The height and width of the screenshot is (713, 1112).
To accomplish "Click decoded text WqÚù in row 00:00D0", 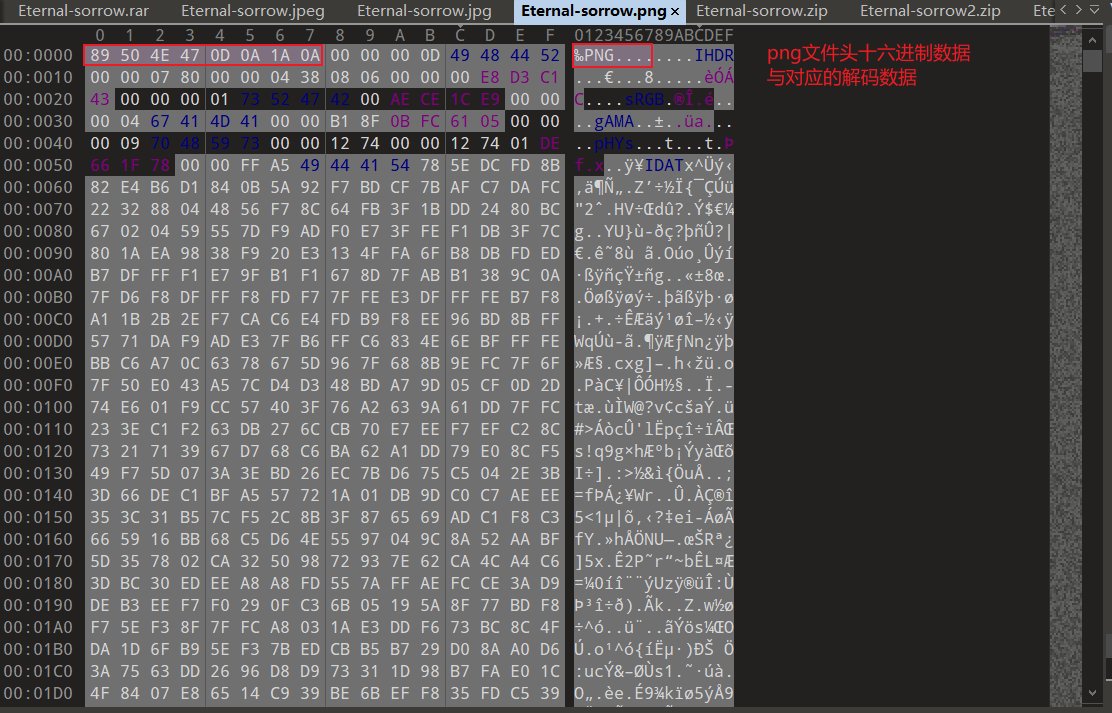I will (x=594, y=341).
